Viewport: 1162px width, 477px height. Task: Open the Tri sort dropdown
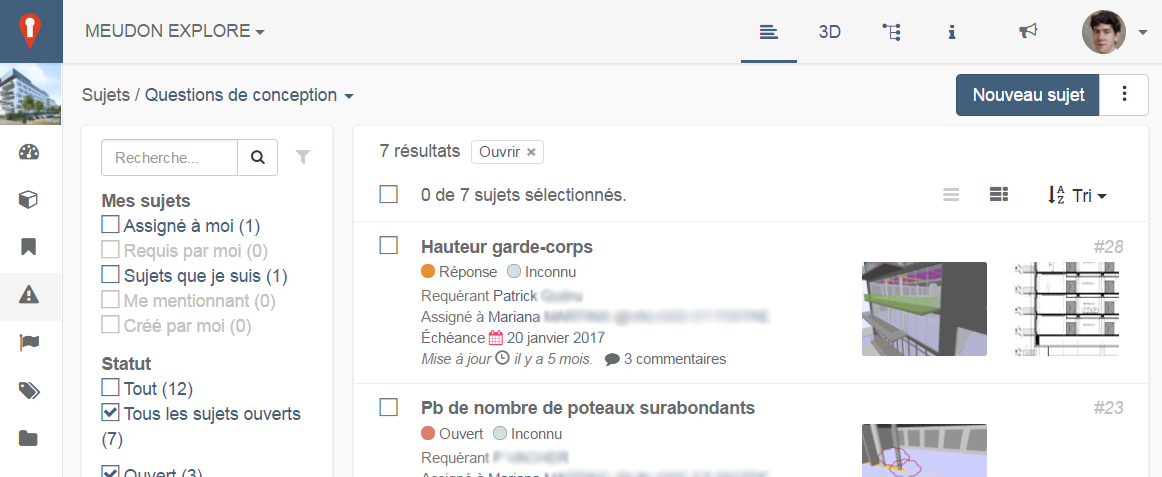(x=1077, y=196)
